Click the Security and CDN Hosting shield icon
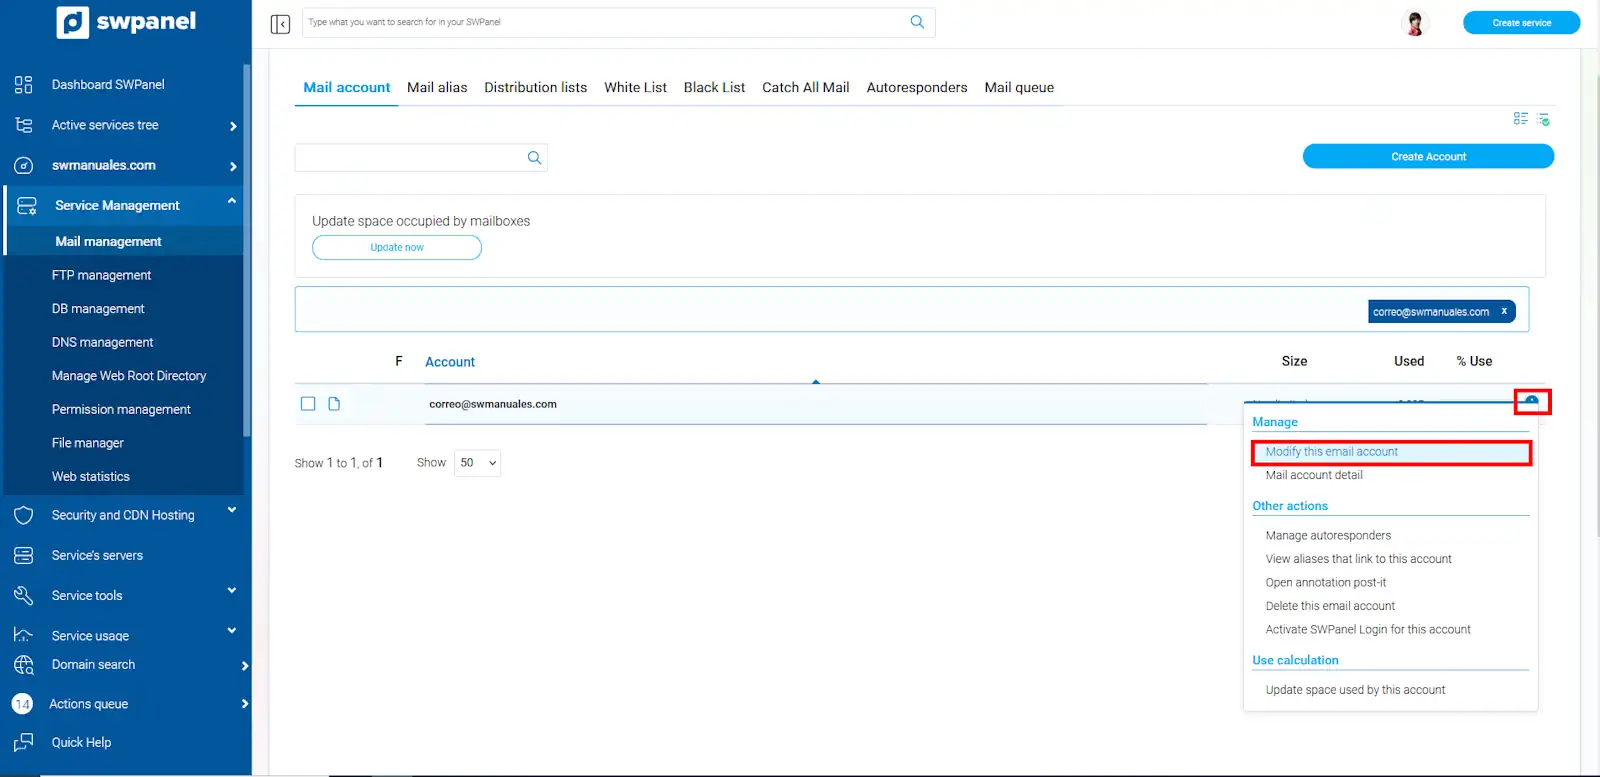The image size is (1600, 777). (x=24, y=515)
